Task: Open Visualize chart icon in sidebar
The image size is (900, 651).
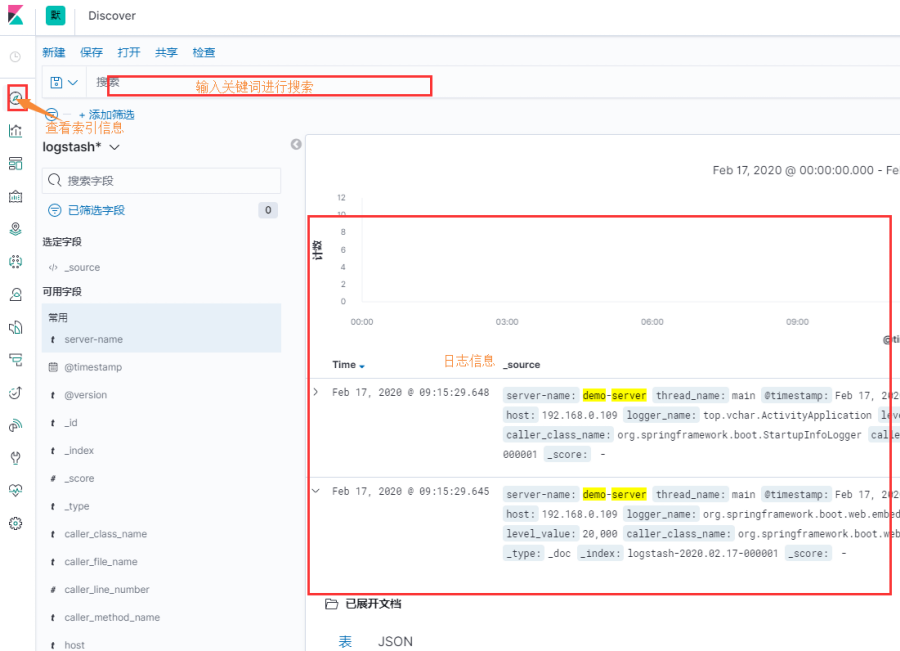Action: 15,131
